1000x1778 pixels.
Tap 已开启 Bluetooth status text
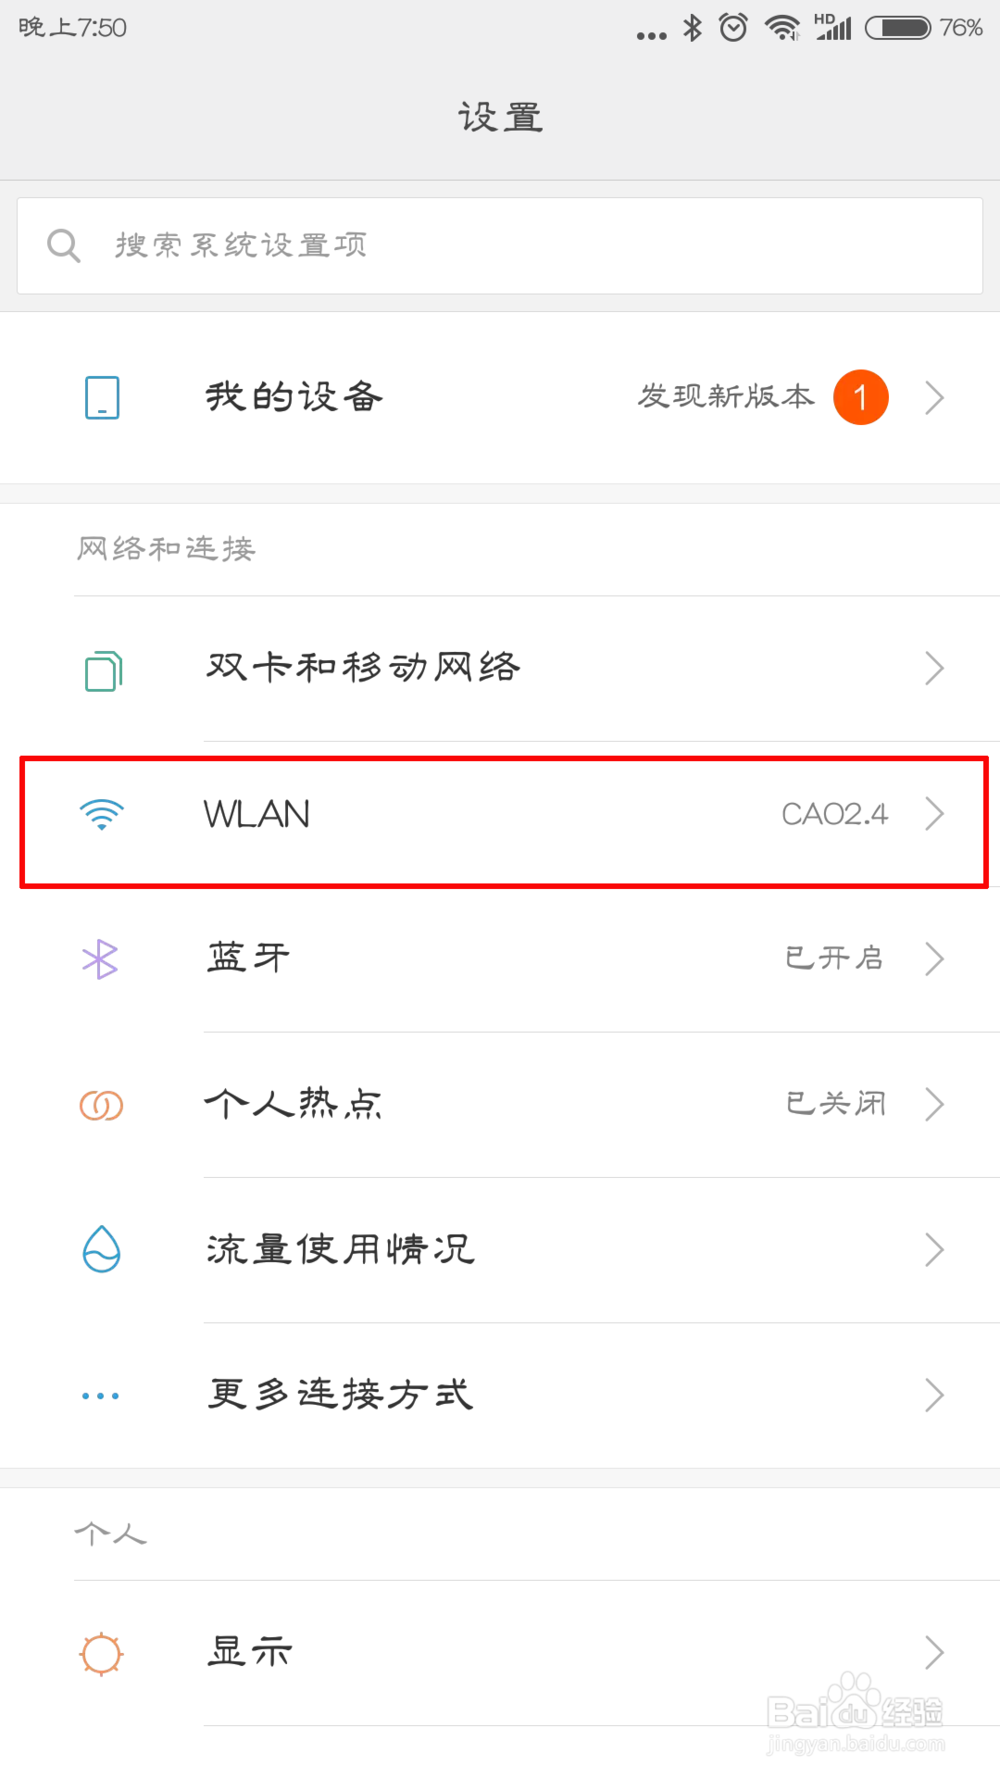pyautogui.click(x=834, y=958)
